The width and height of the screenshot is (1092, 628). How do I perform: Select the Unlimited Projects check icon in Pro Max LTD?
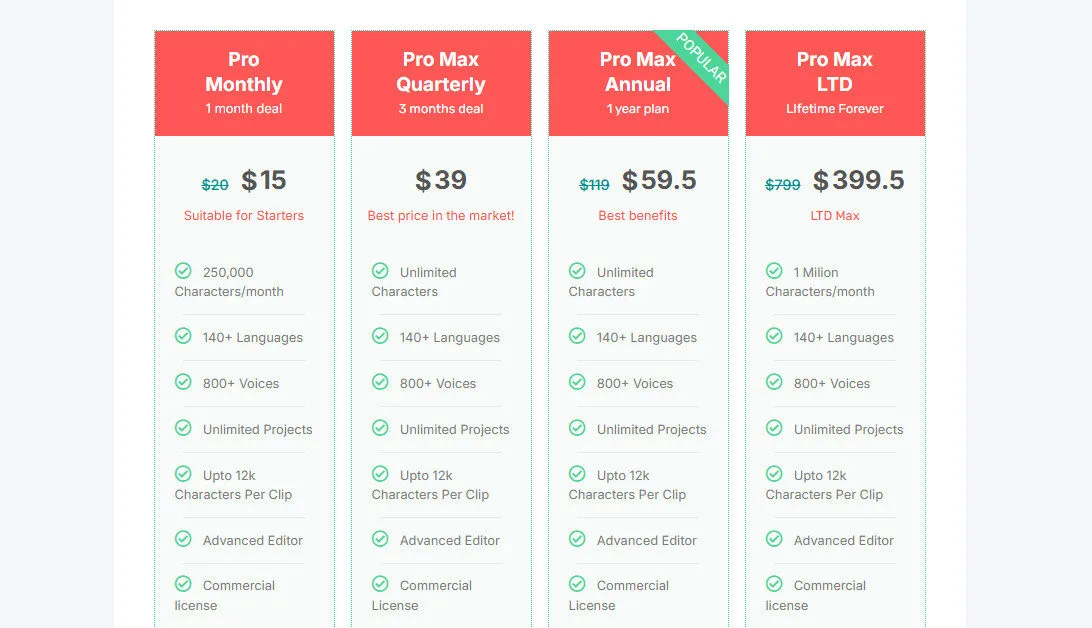[775, 428]
